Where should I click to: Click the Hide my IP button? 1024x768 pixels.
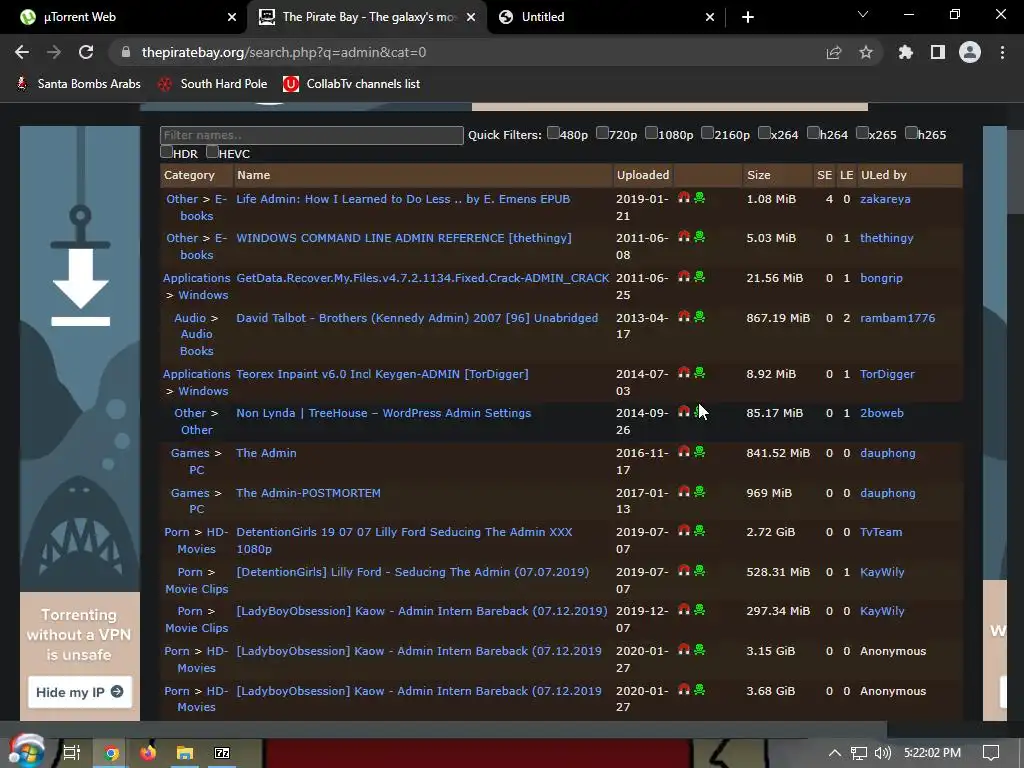click(80, 692)
